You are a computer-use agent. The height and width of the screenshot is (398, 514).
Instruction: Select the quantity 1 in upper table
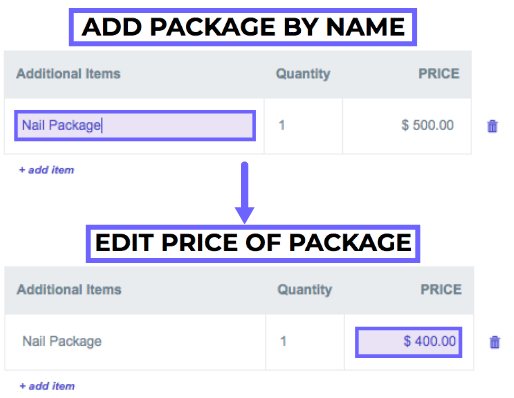point(282,125)
